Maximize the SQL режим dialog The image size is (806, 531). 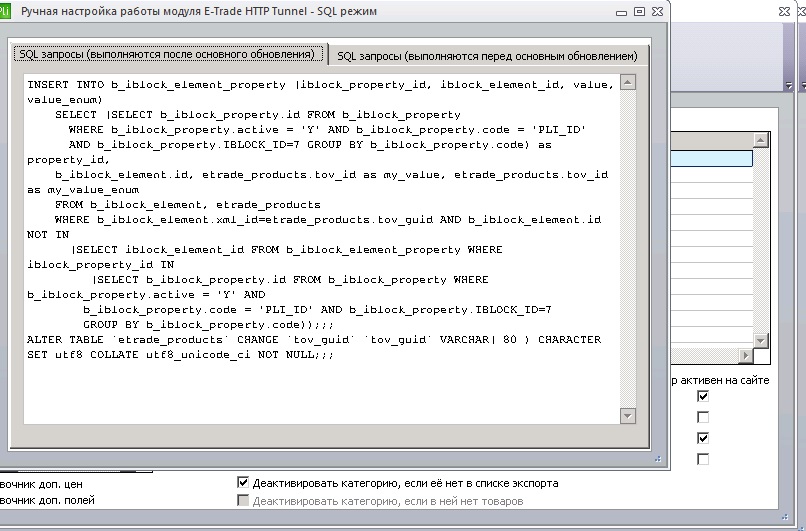click(639, 11)
